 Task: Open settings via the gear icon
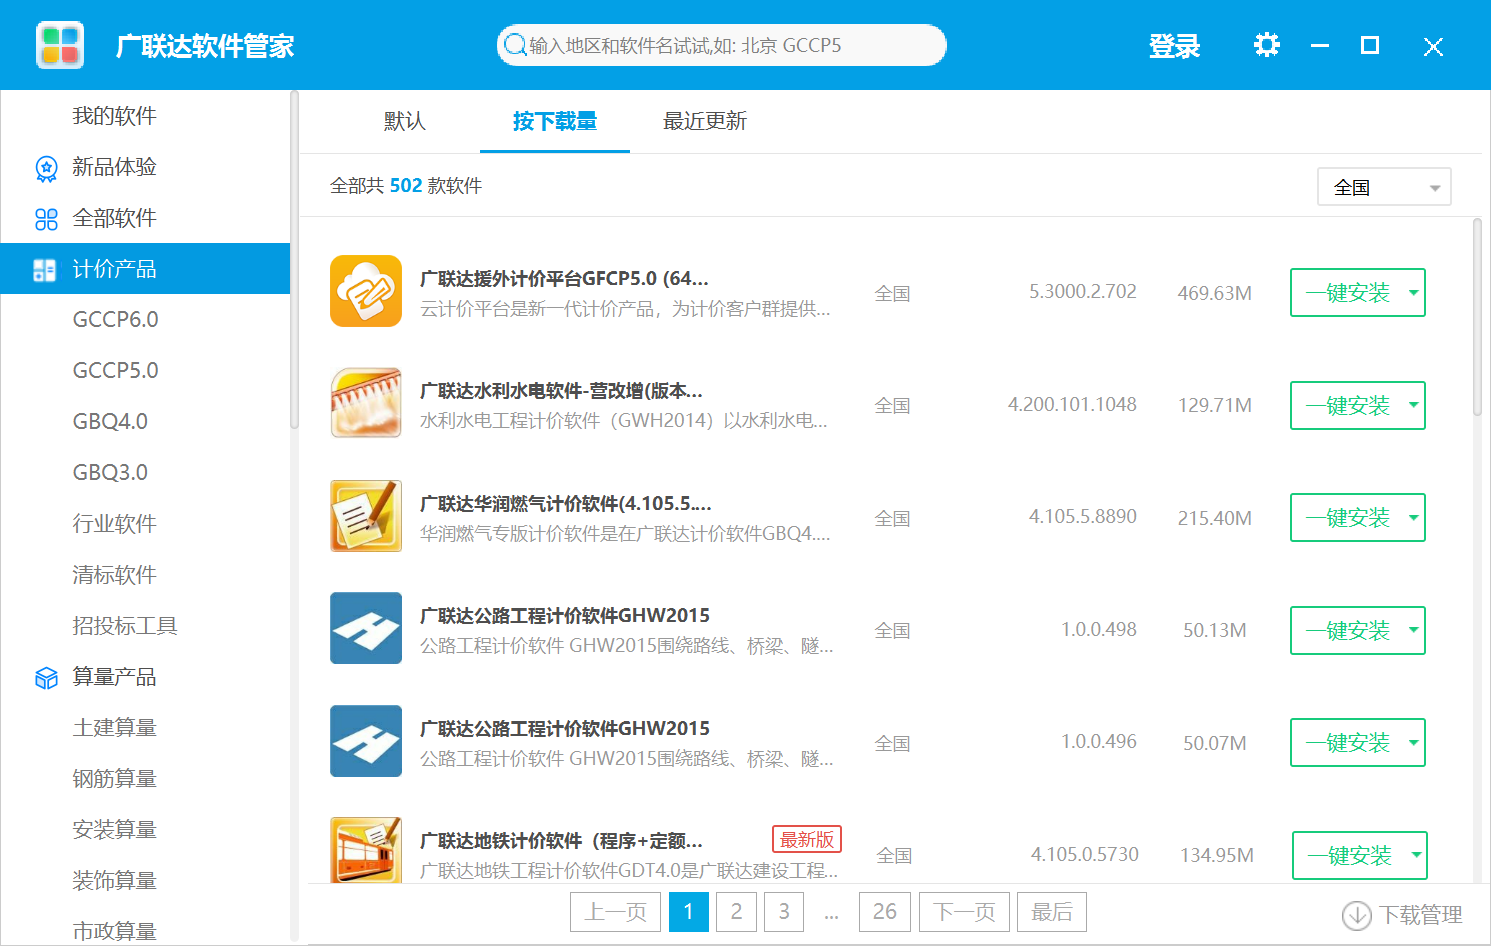click(1266, 45)
